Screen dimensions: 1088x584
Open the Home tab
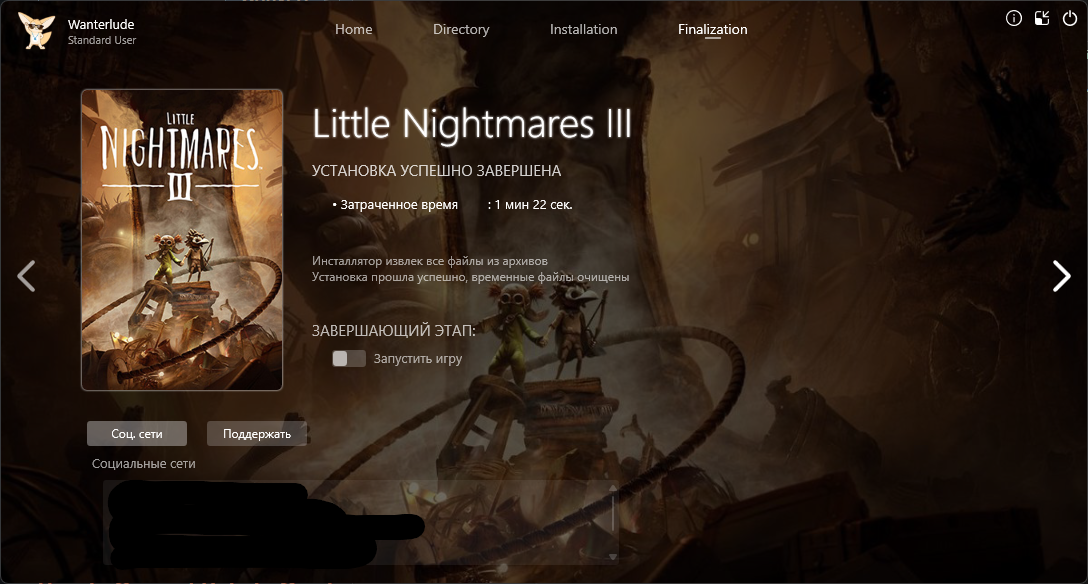pyautogui.click(x=353, y=30)
